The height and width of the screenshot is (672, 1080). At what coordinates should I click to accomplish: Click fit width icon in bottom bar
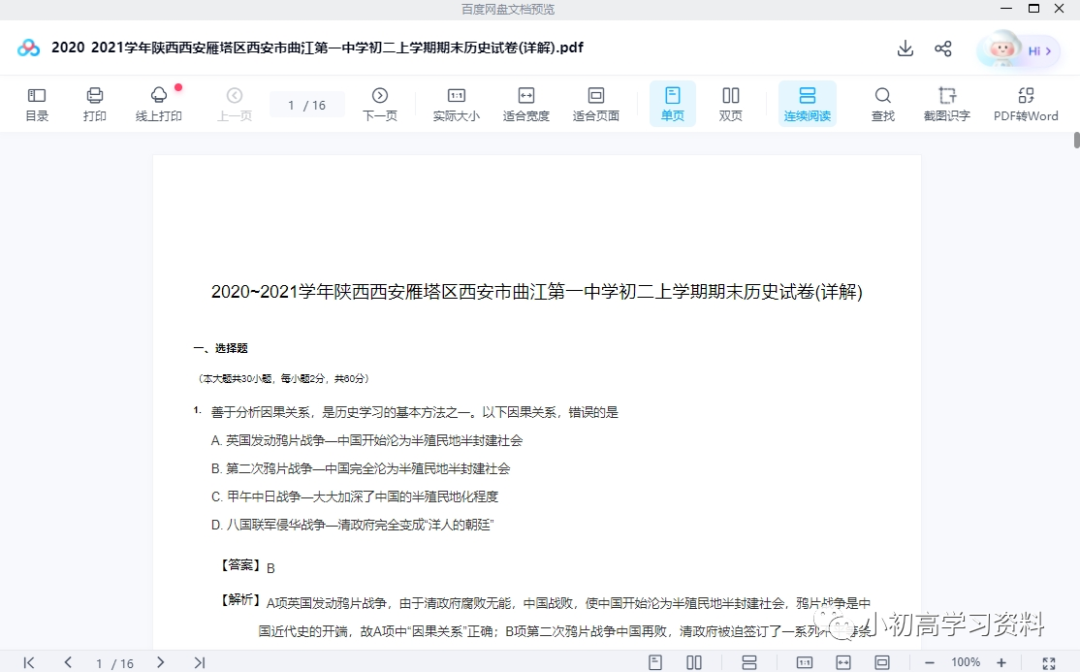click(843, 662)
